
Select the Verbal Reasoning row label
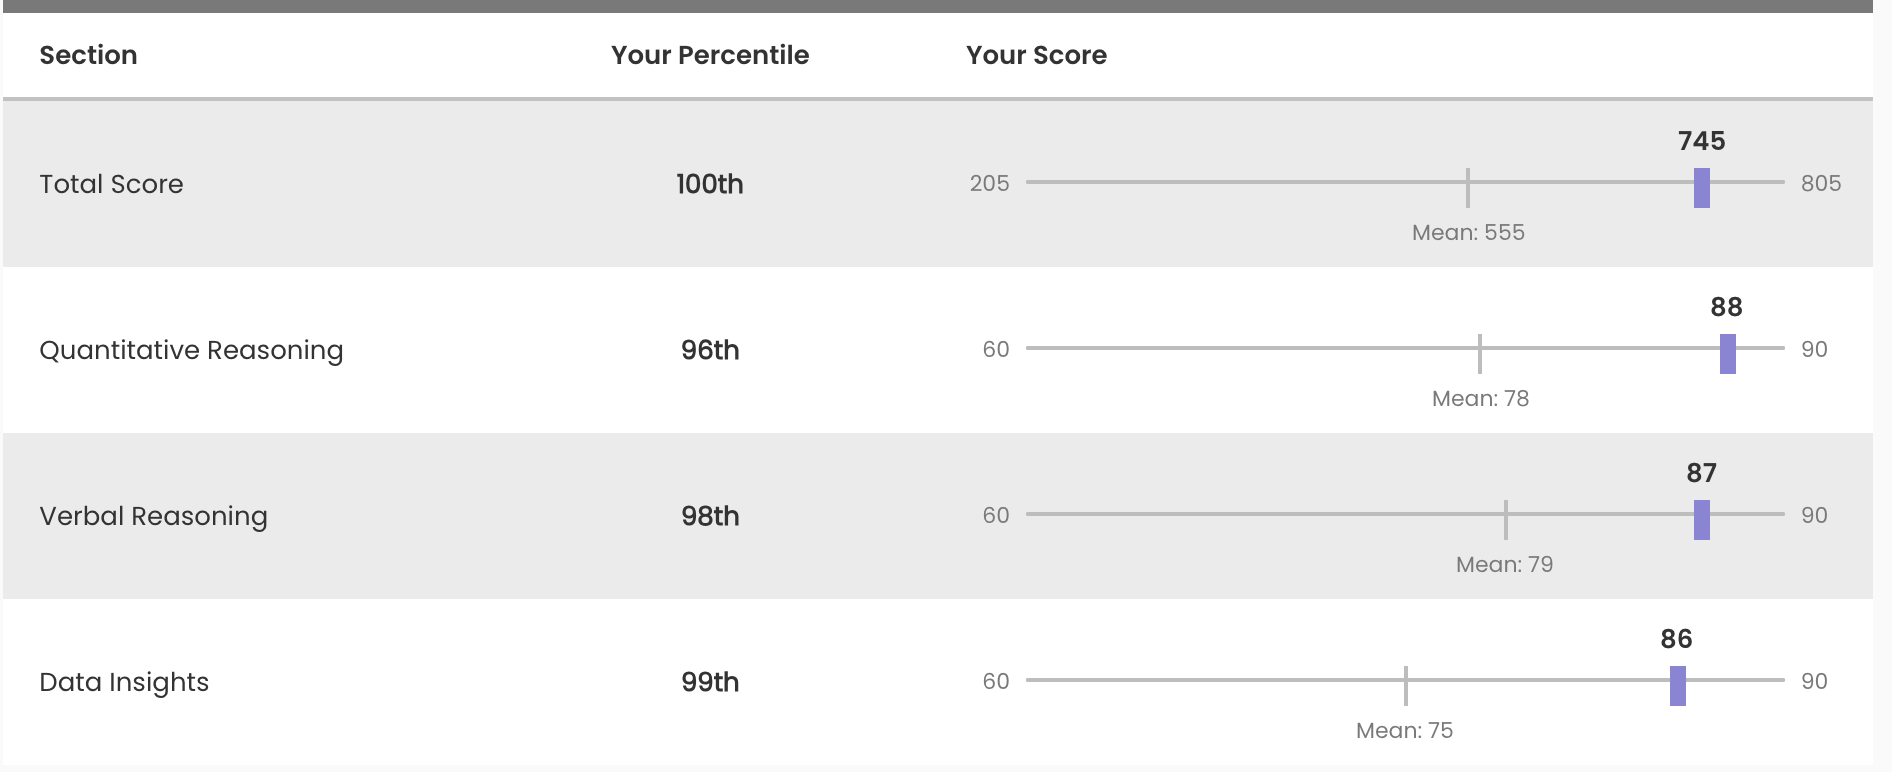153,516
